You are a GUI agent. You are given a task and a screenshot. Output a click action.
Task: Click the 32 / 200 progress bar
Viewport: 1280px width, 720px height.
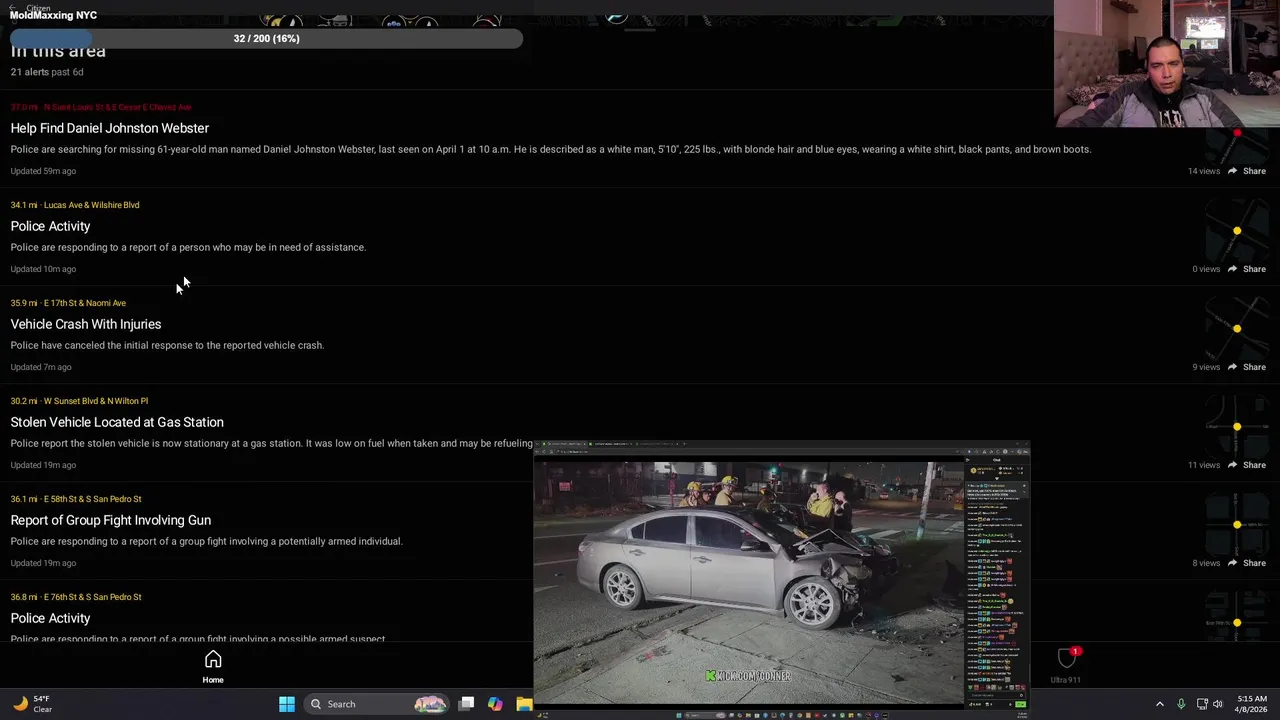(x=266, y=38)
